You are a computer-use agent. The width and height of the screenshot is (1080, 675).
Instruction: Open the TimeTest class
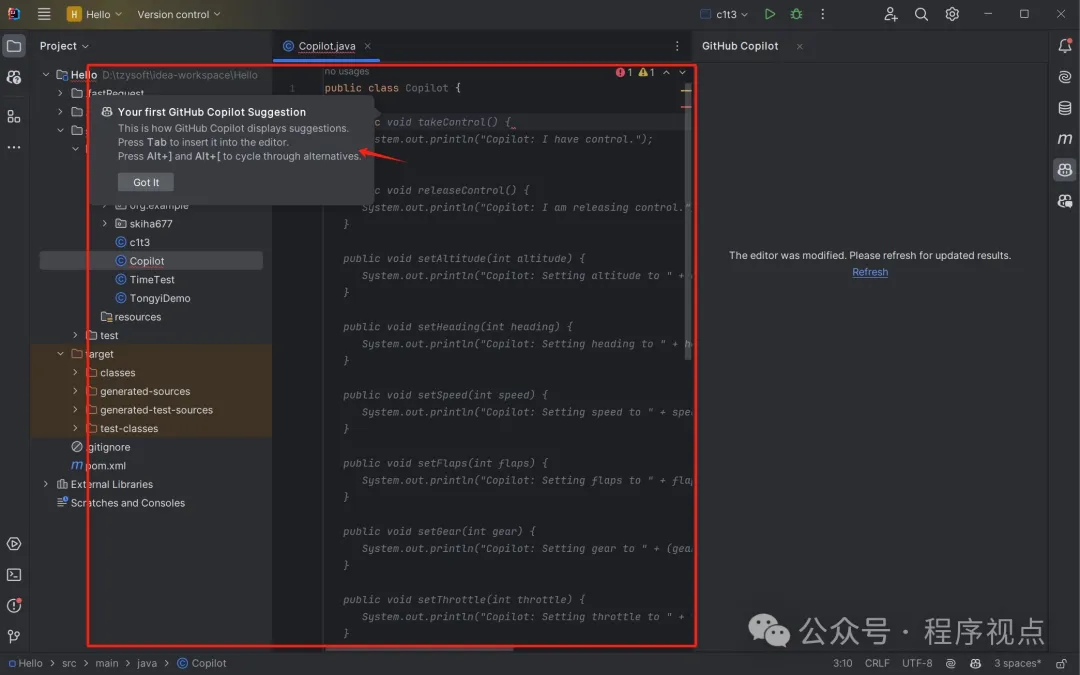(x=151, y=280)
